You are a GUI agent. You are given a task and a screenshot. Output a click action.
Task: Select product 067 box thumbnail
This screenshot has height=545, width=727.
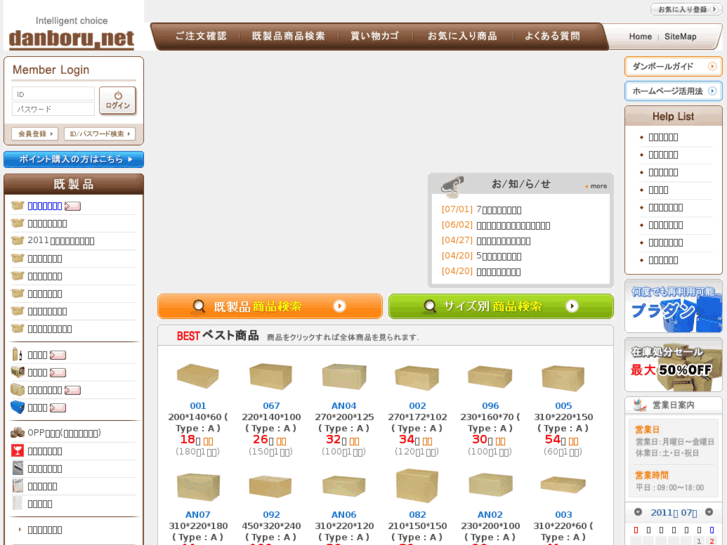pos(271,376)
